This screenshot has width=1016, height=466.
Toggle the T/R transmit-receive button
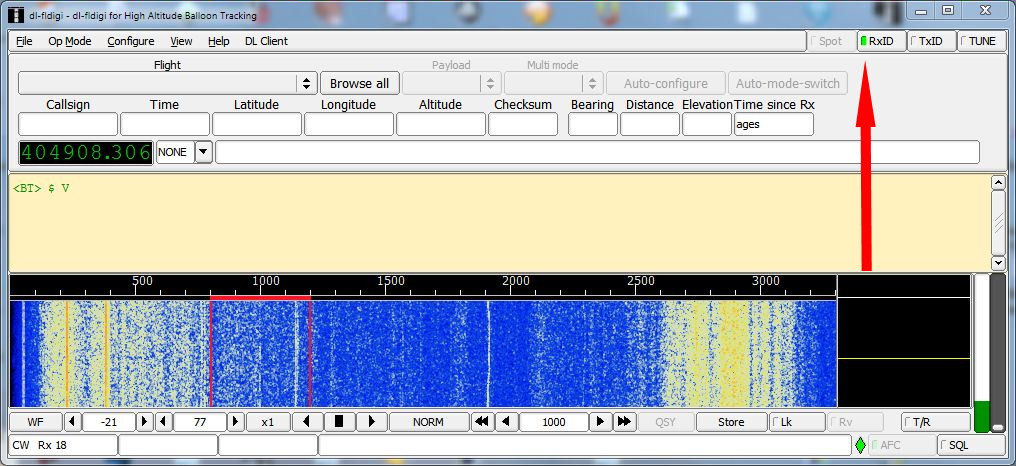(934, 422)
